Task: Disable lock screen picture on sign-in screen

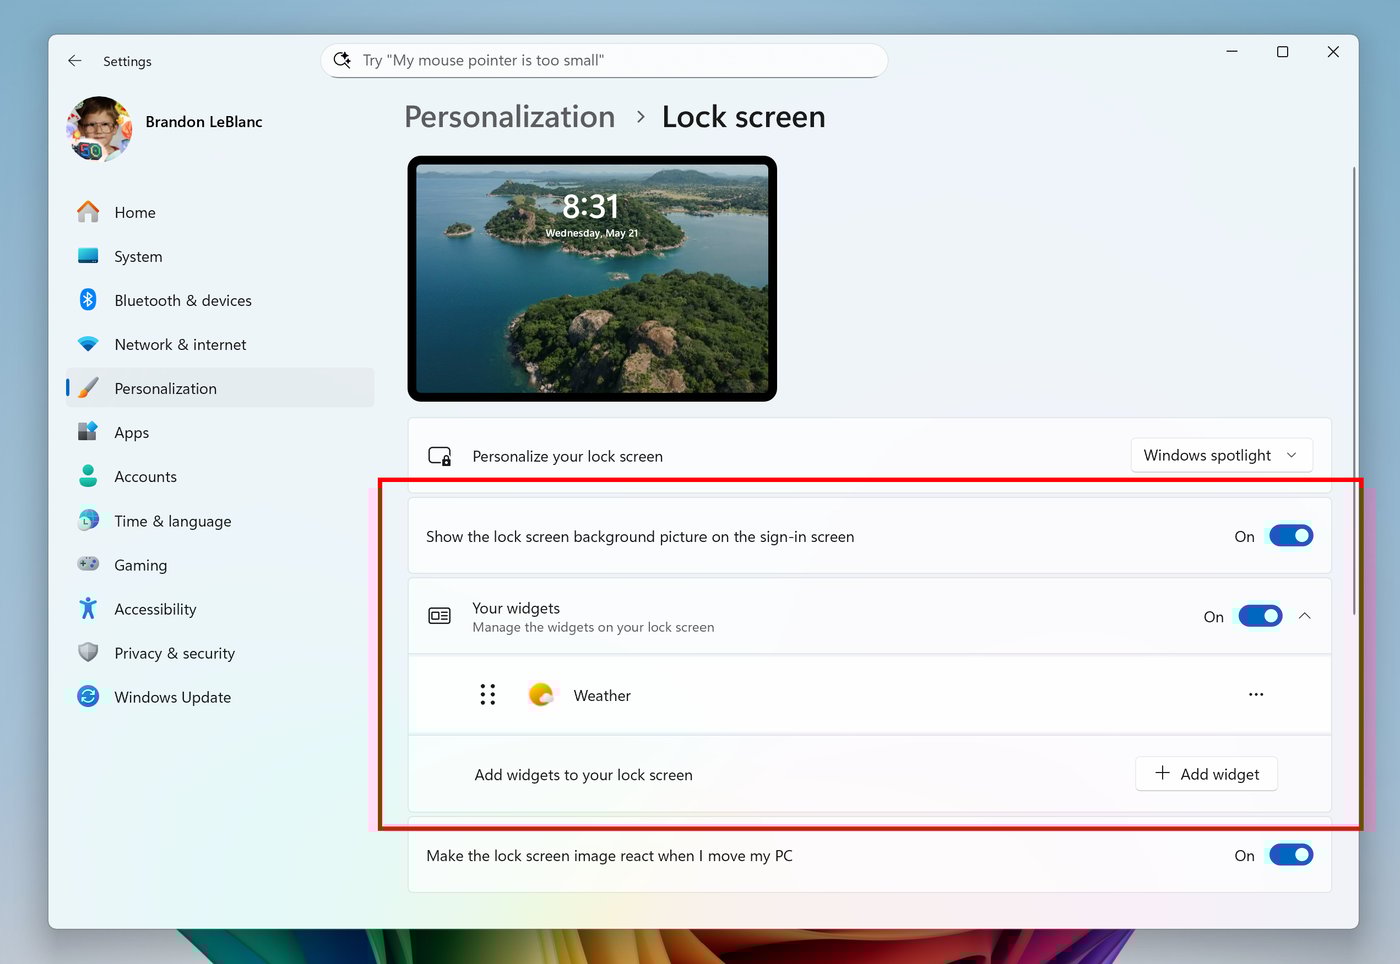Action: [x=1291, y=535]
